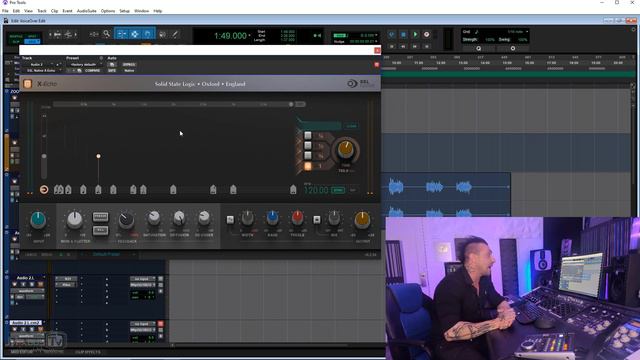This screenshot has height=360, width=640.
Task: Select the Scrubber speaker tool
Action: pyautogui.click(x=162, y=34)
